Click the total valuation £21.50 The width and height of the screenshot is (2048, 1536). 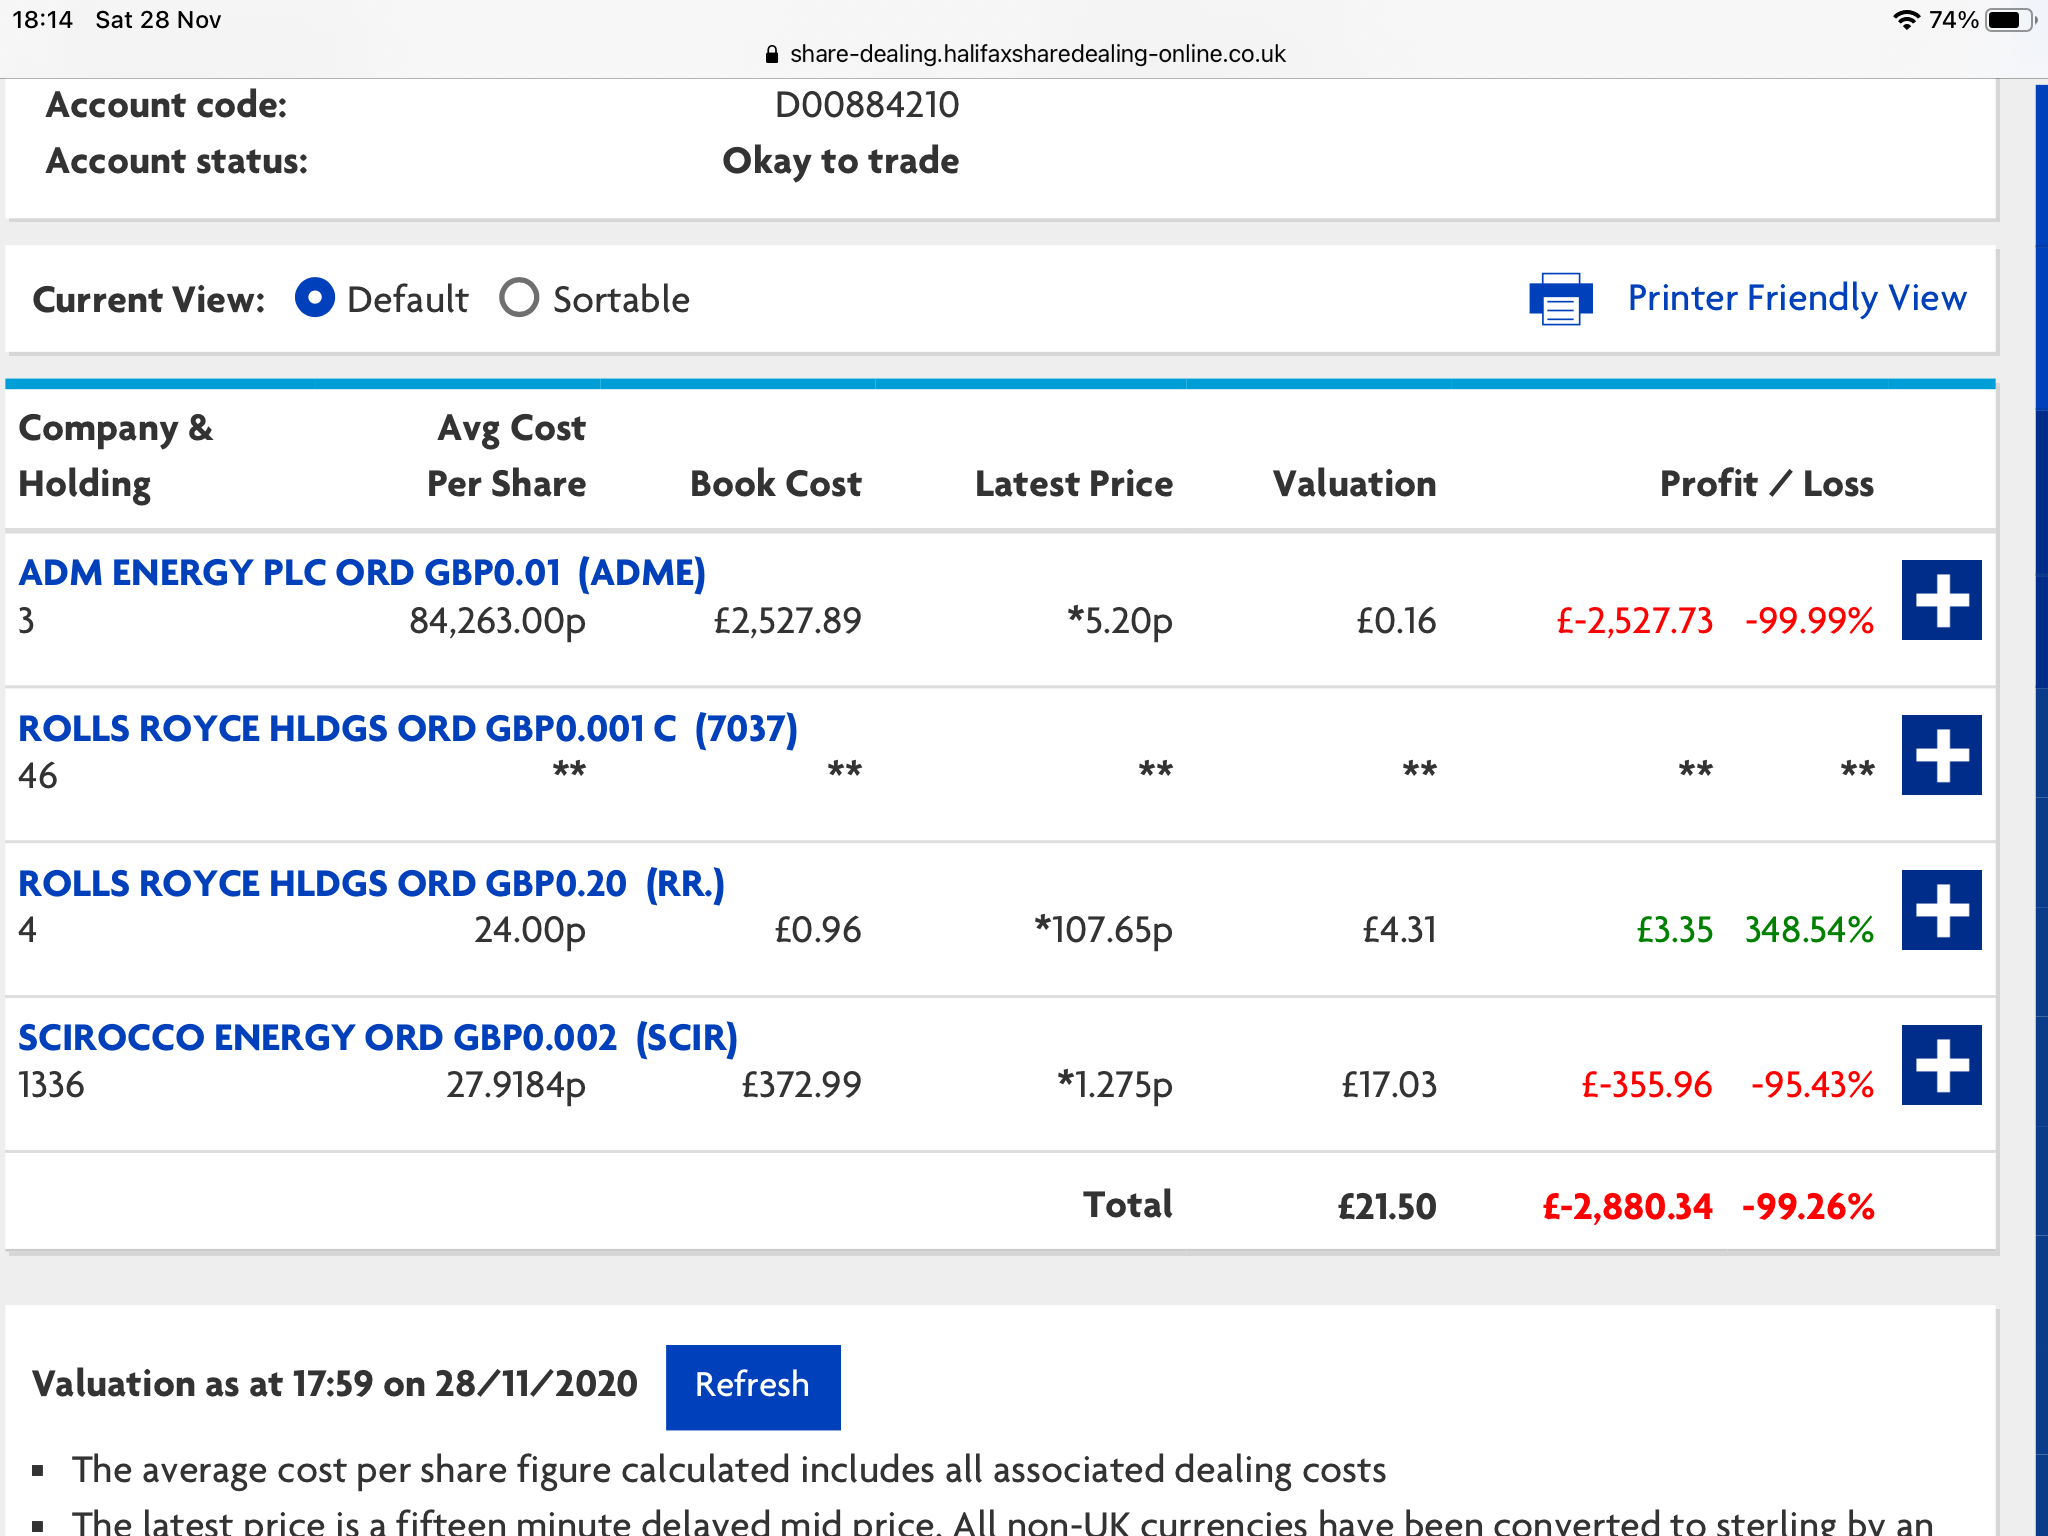[1387, 1207]
